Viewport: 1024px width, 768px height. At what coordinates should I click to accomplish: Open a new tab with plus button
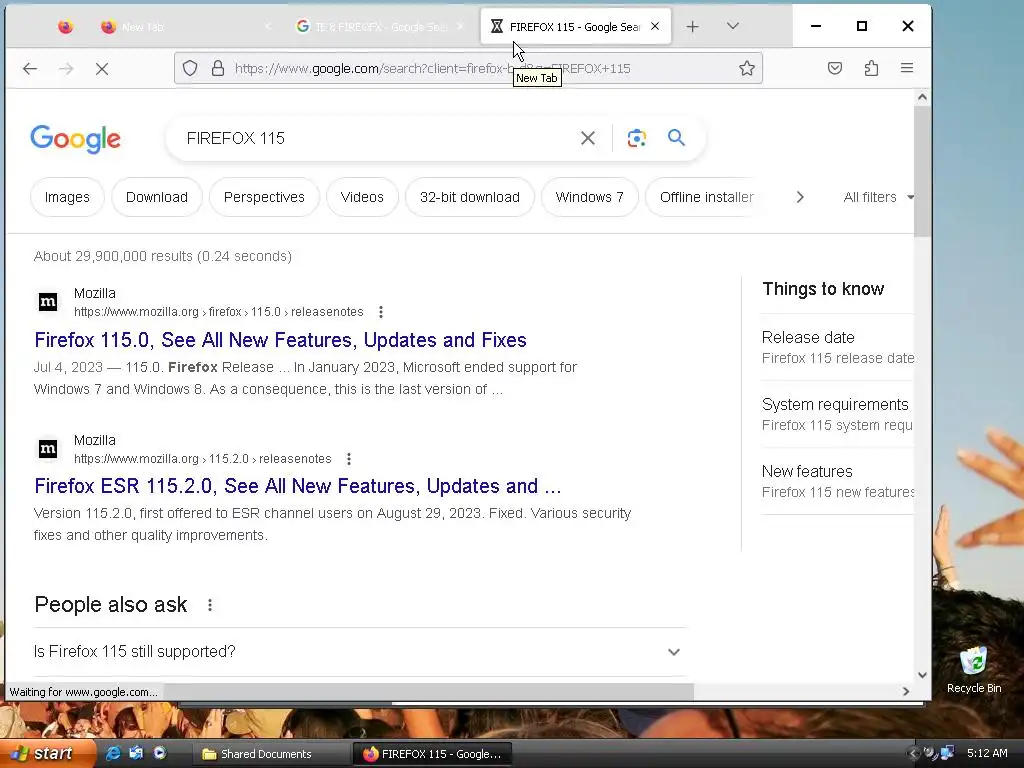693,27
